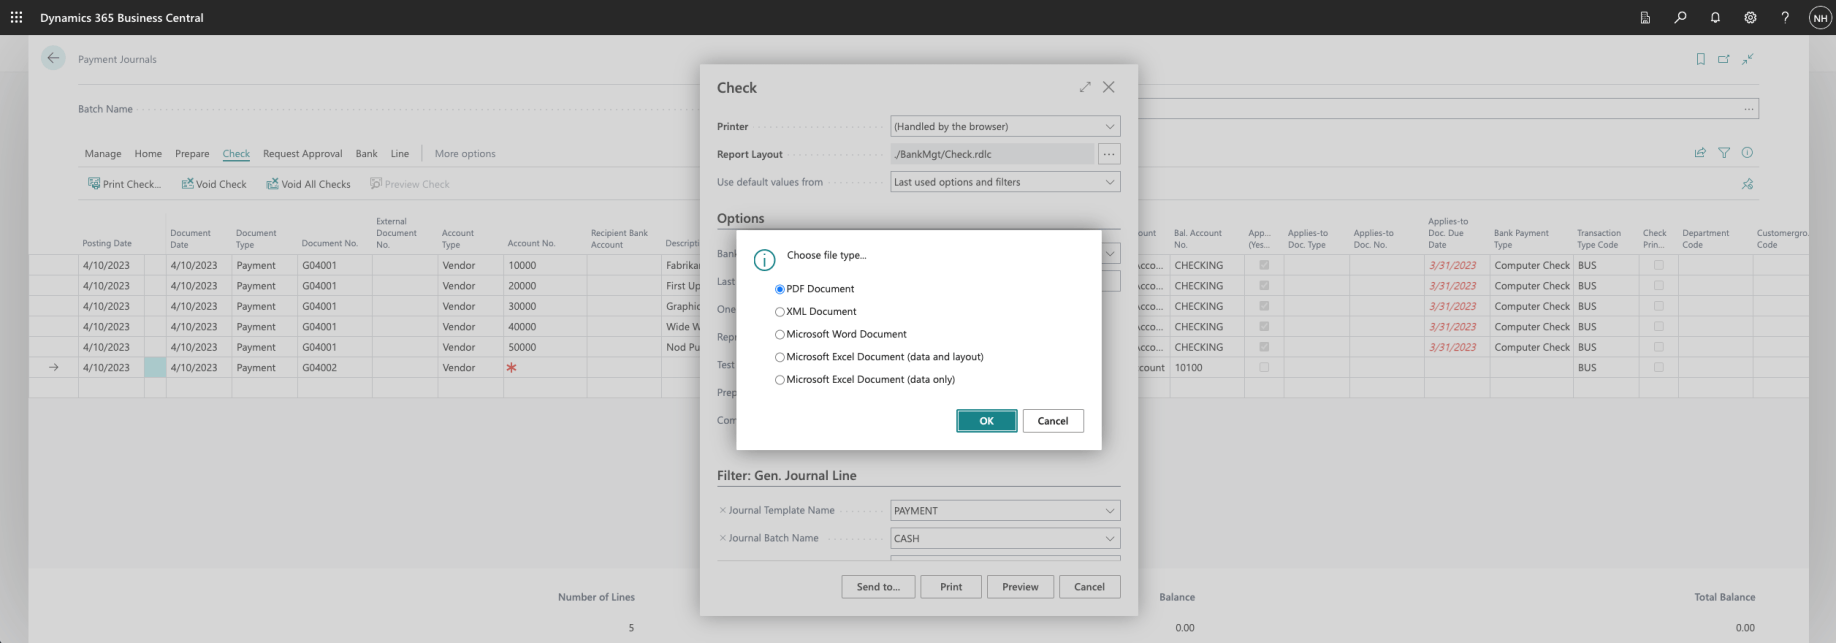The width and height of the screenshot is (1836, 643).
Task: Toggle Check Printed checkbox in the 10000 row
Action: [1659, 265]
